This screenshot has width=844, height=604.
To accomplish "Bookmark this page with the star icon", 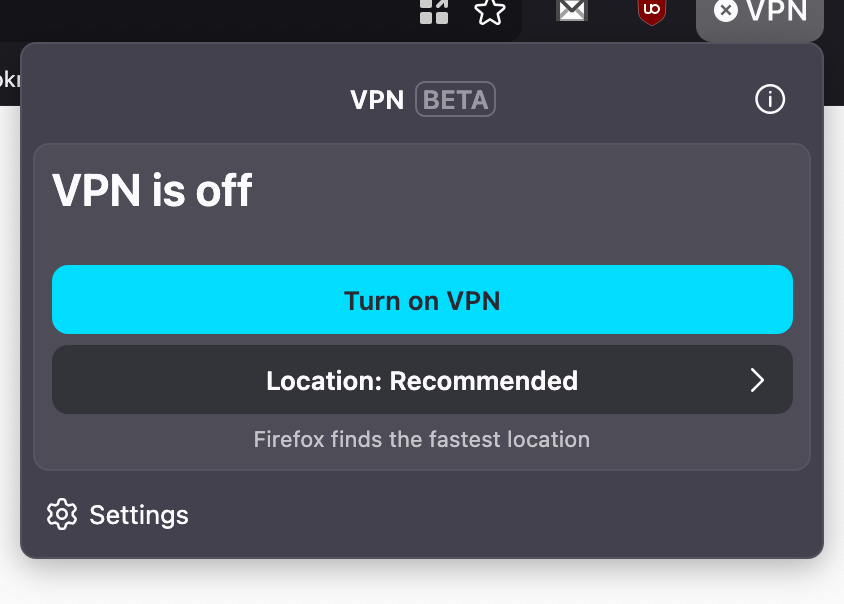I will pos(490,11).
